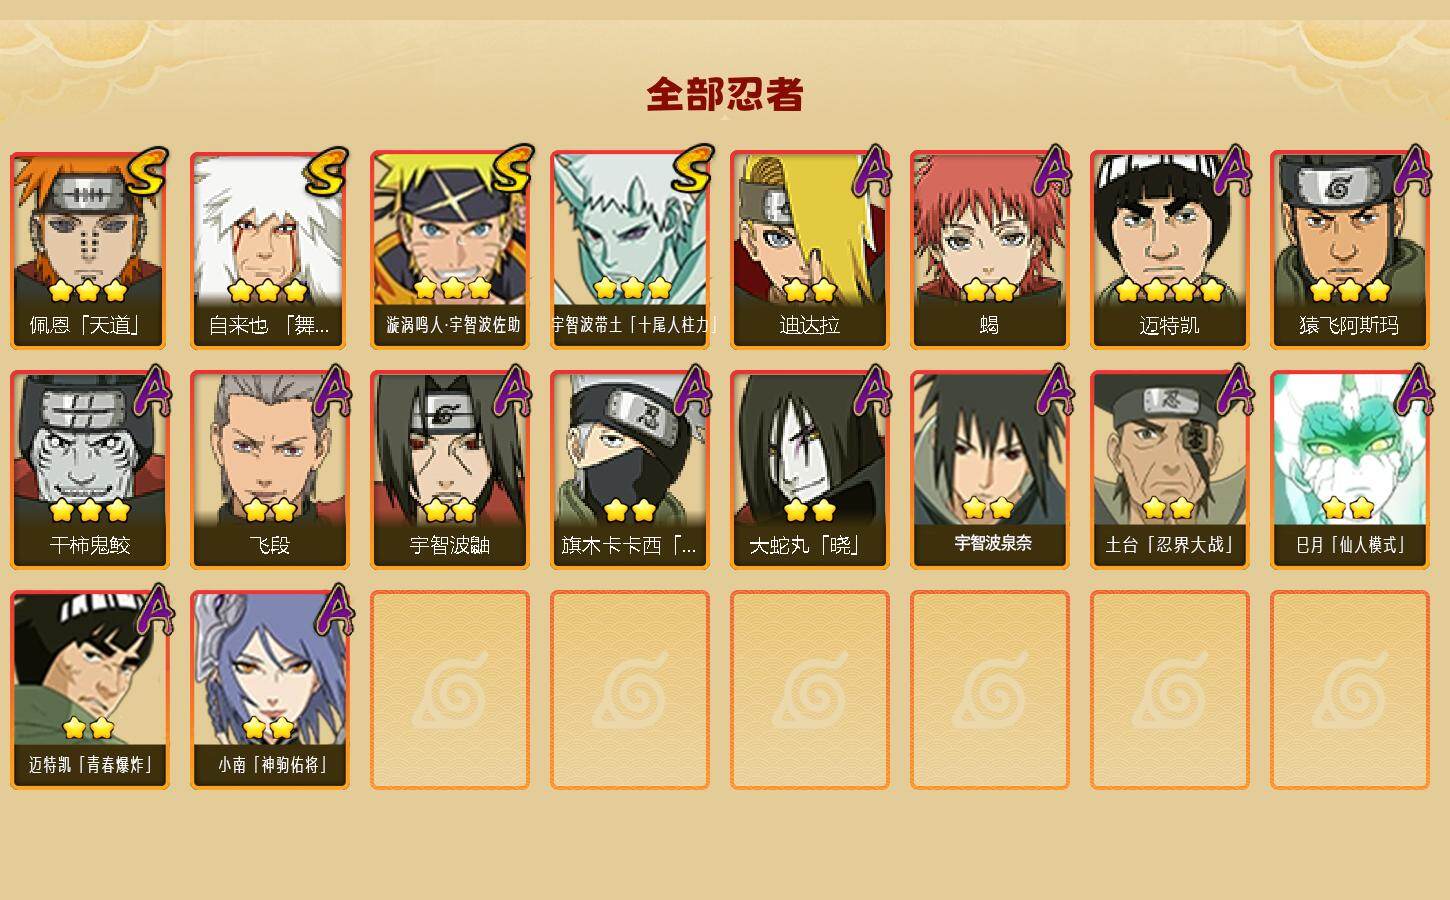This screenshot has width=1450, height=900.
Task: Open the 飞段 ninja card
Action: click(x=270, y=470)
